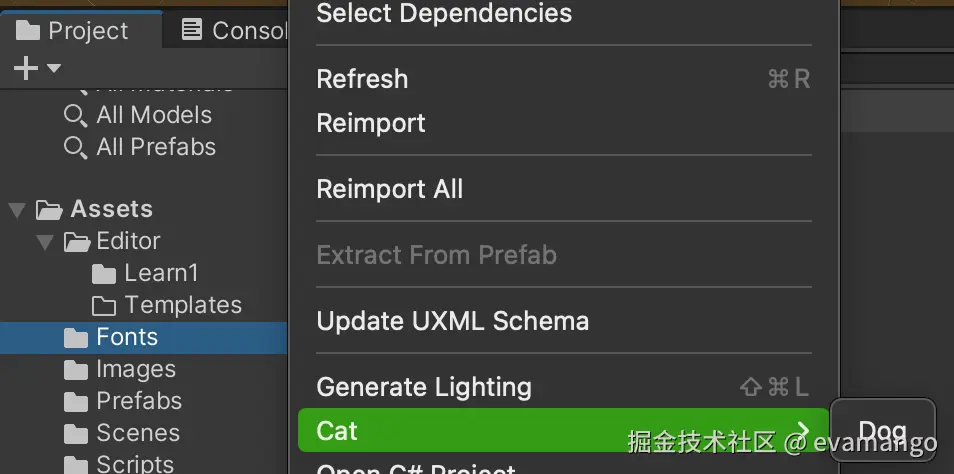Click the Images folder icon
The height and width of the screenshot is (474, 954).
pos(76,369)
